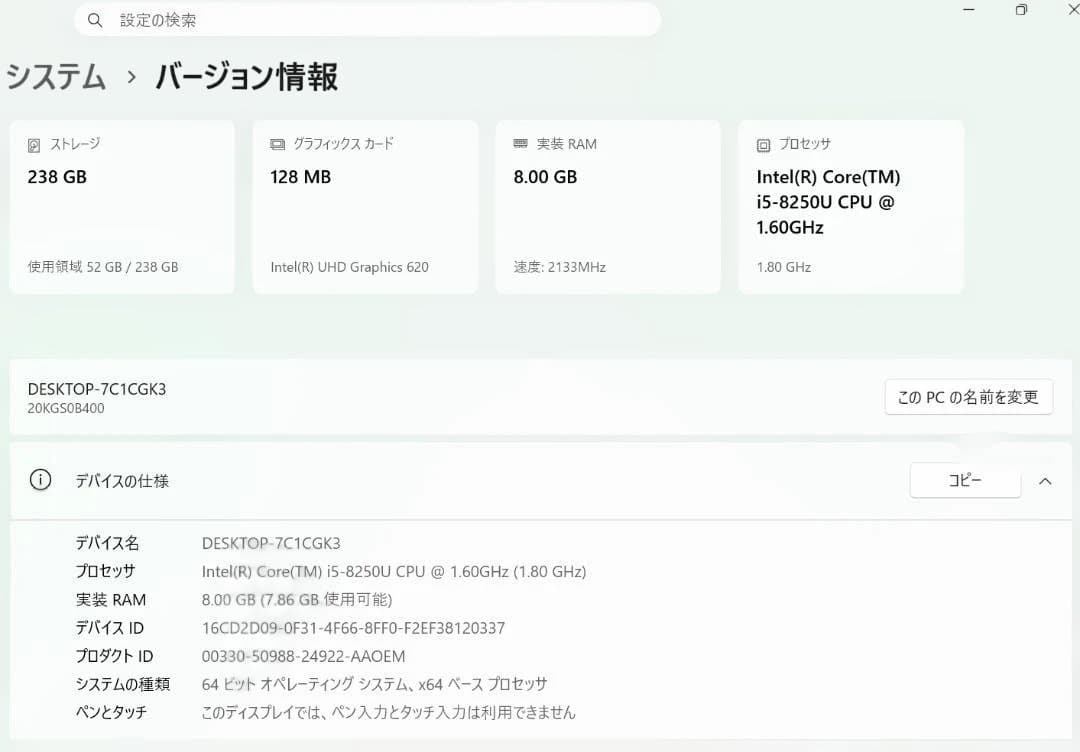Collapse the デバイスの仕様 section chevron
Screen dimensions: 1080x752
[1047, 480]
